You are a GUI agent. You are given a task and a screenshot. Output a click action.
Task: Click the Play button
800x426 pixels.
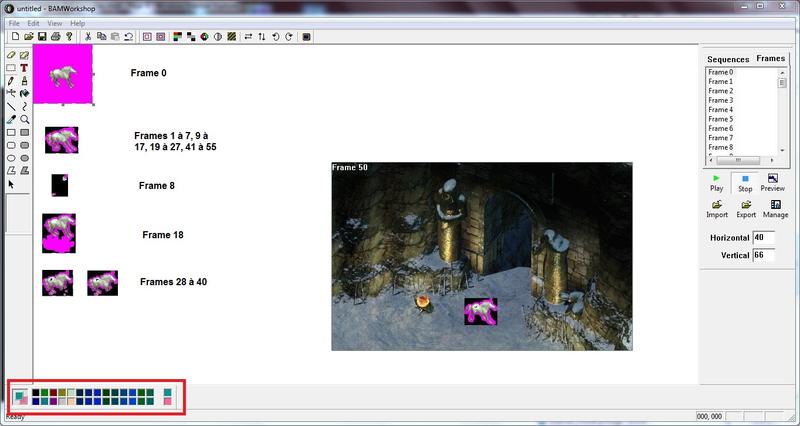pyautogui.click(x=716, y=183)
